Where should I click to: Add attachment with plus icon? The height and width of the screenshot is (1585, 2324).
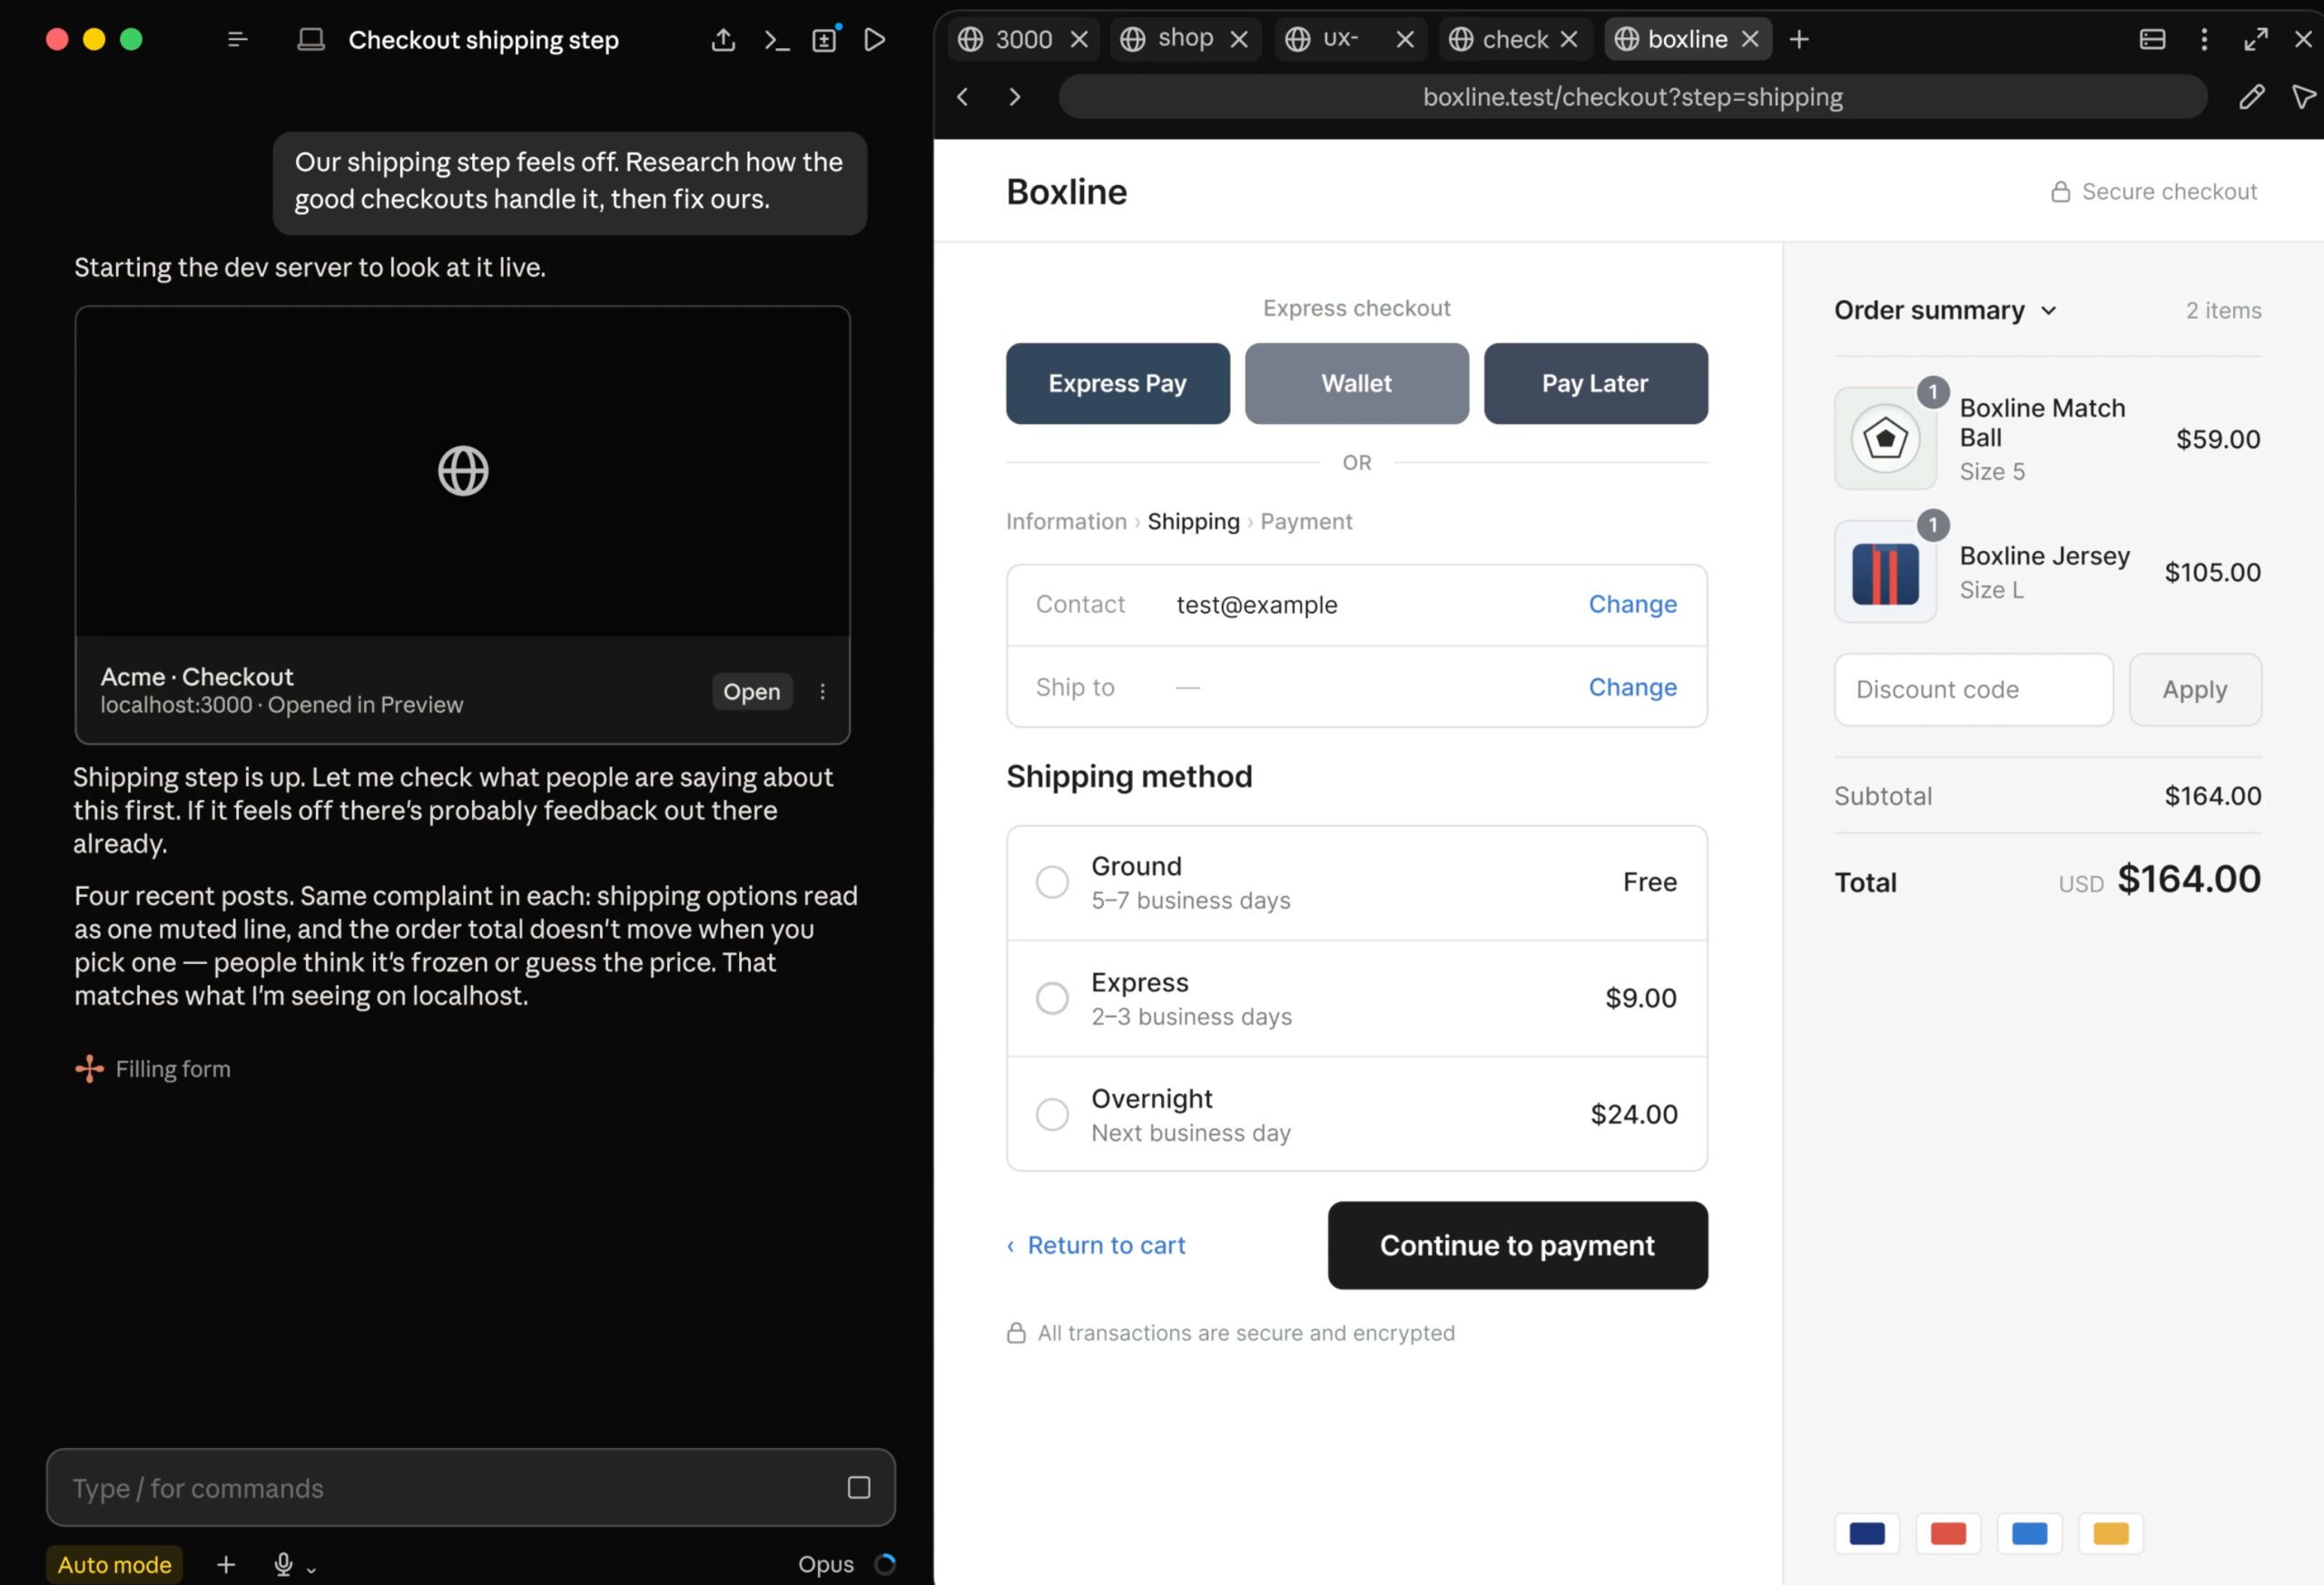coord(226,1564)
